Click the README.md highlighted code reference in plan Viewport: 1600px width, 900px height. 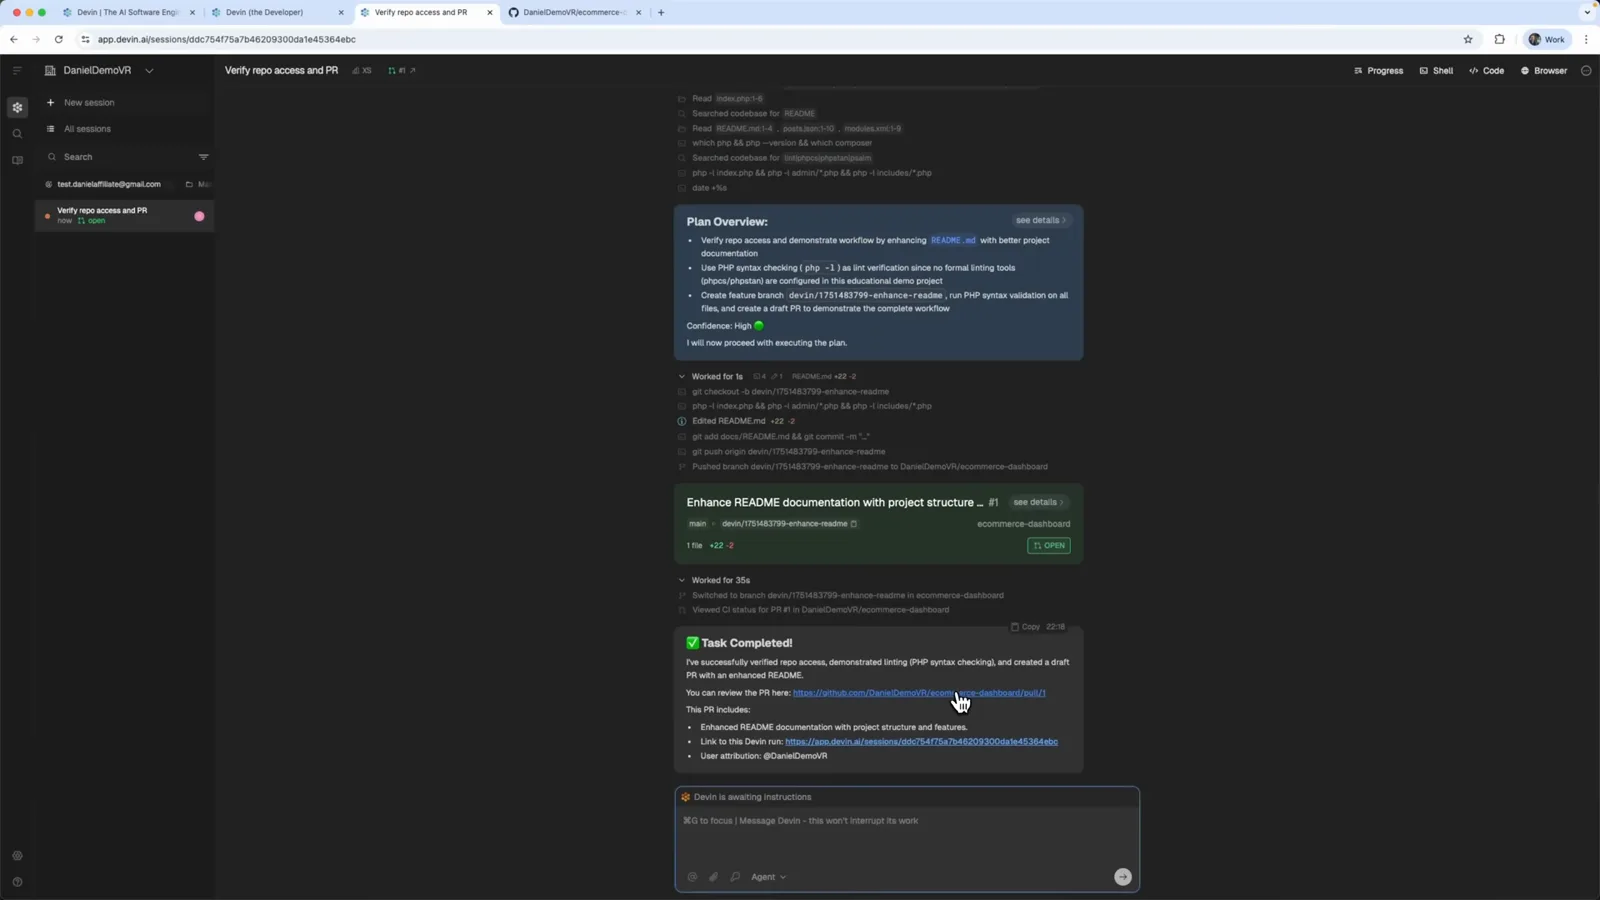point(953,240)
